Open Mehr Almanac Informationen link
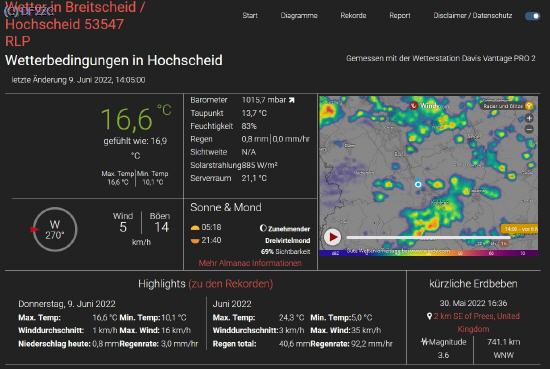This screenshot has height=369, width=550. tap(250, 263)
